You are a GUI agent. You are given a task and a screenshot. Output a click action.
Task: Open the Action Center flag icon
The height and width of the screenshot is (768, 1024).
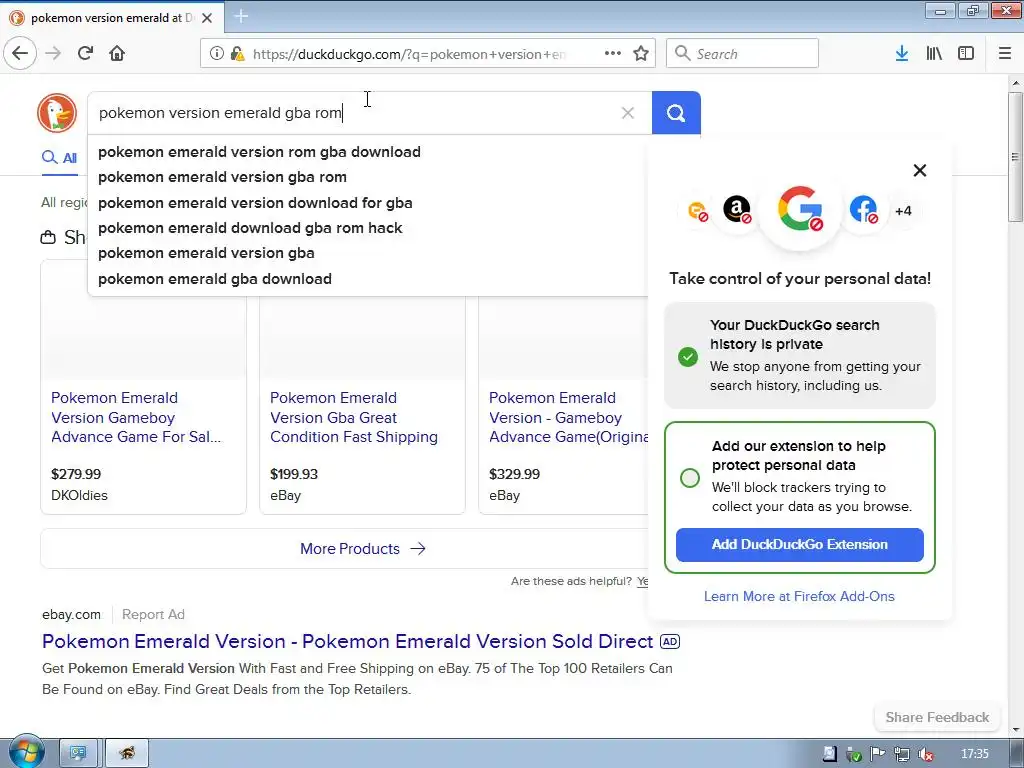878,754
